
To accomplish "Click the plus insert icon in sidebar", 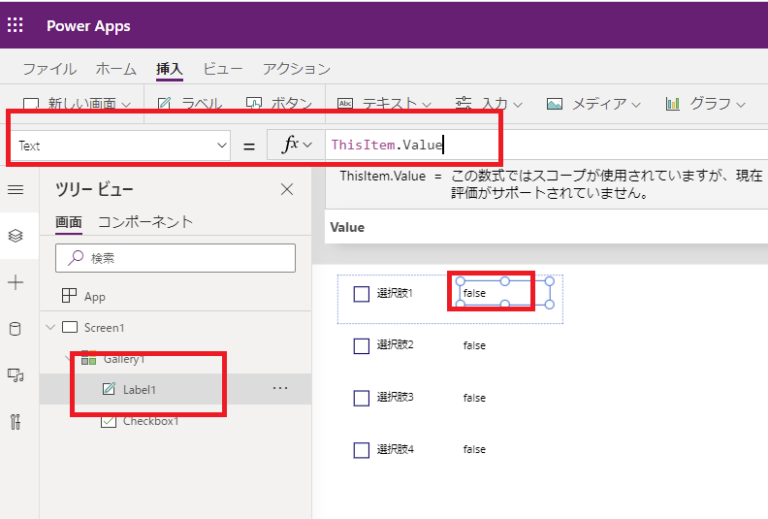I will pyautogui.click(x=16, y=283).
